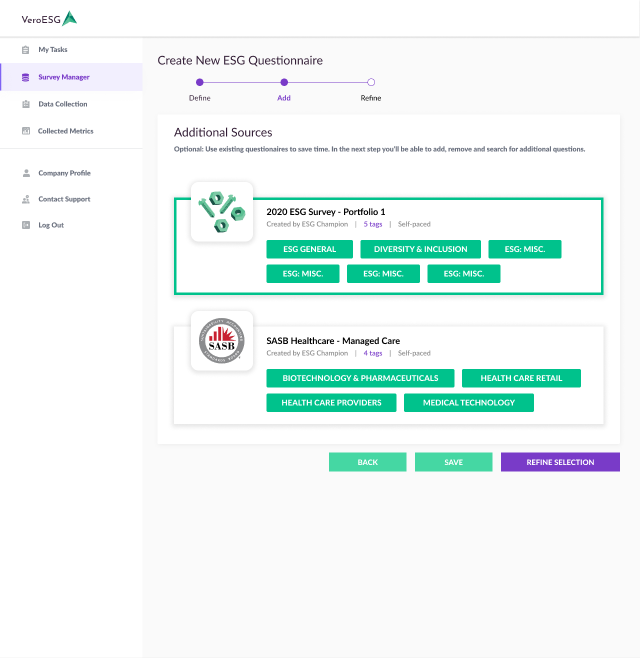The height and width of the screenshot is (658, 640).
Task: Click the Diversity & Inclusion tag
Action: (420, 249)
